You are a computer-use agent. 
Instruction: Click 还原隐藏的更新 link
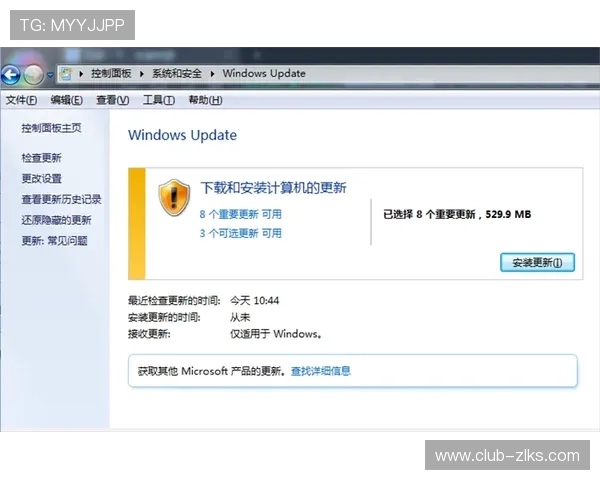click(x=56, y=220)
